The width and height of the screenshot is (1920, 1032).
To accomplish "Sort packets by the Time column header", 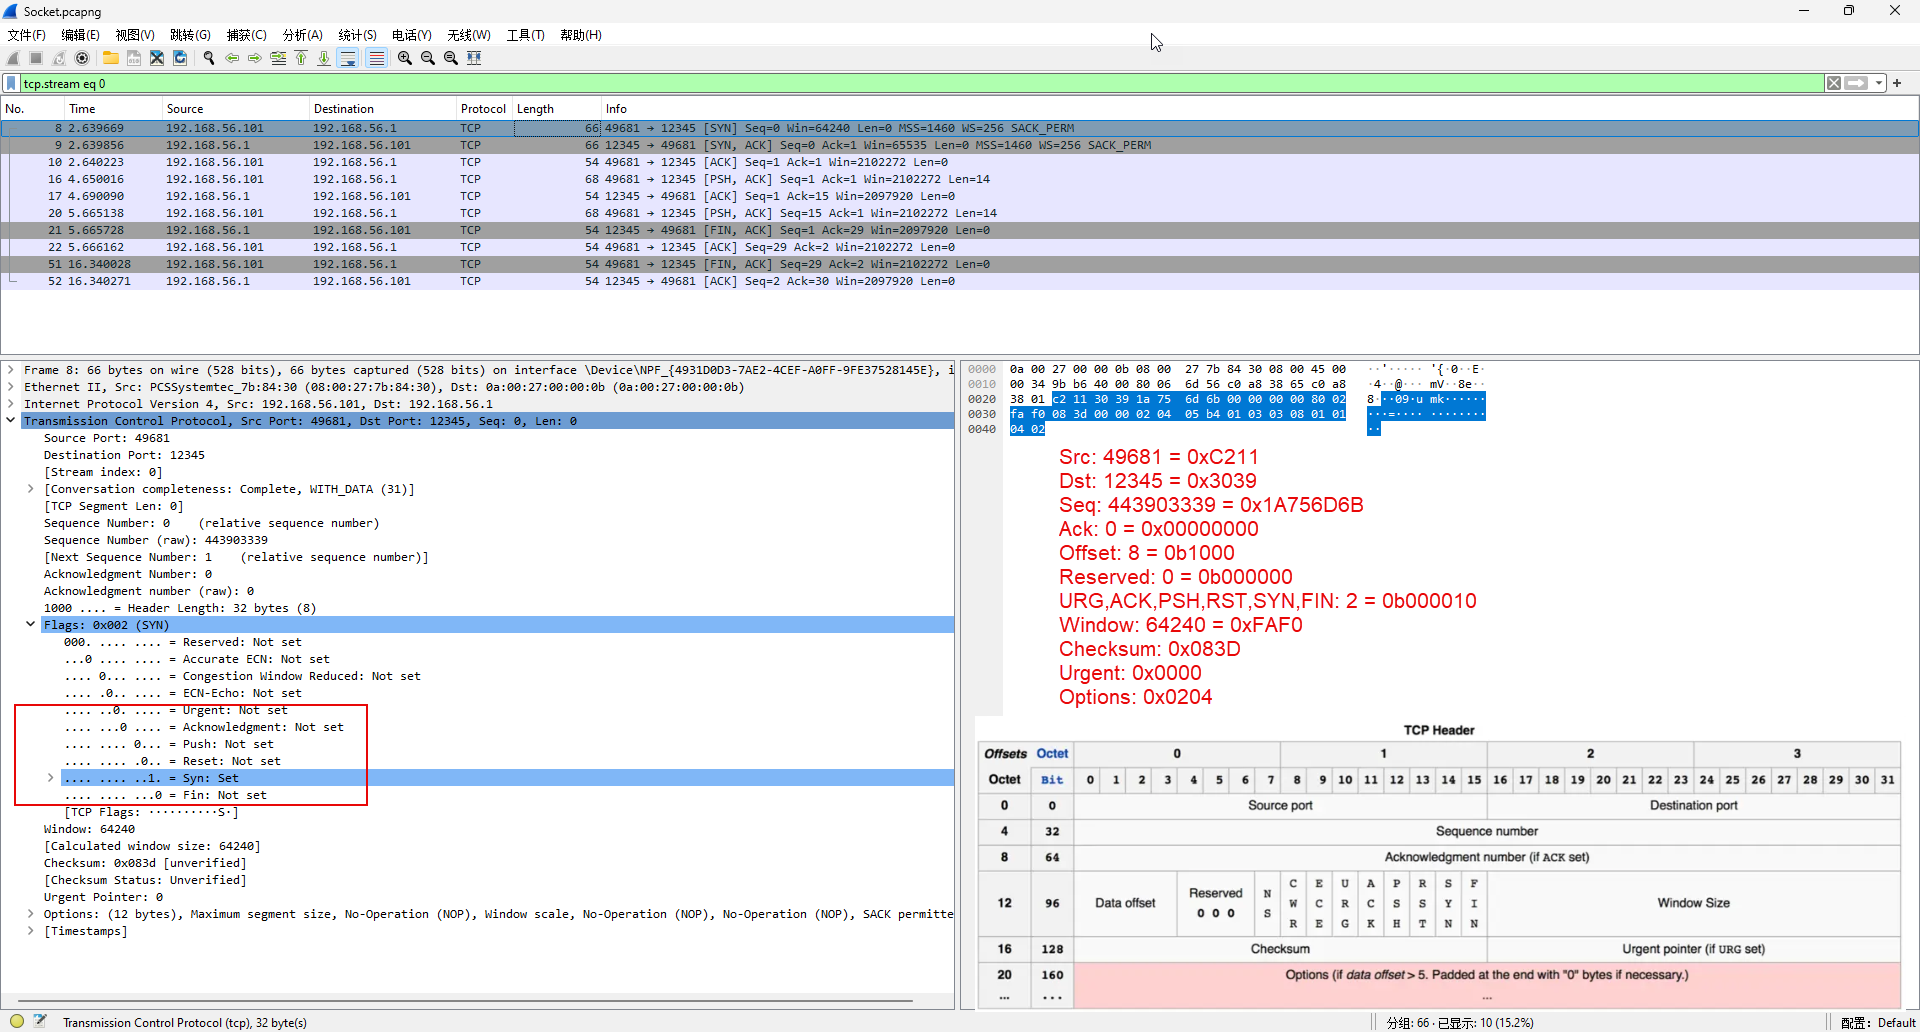I will coord(112,109).
